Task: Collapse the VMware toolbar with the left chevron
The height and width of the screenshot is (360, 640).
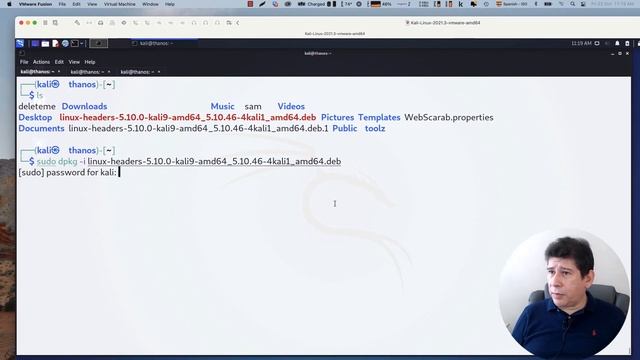Action: coord(238,23)
